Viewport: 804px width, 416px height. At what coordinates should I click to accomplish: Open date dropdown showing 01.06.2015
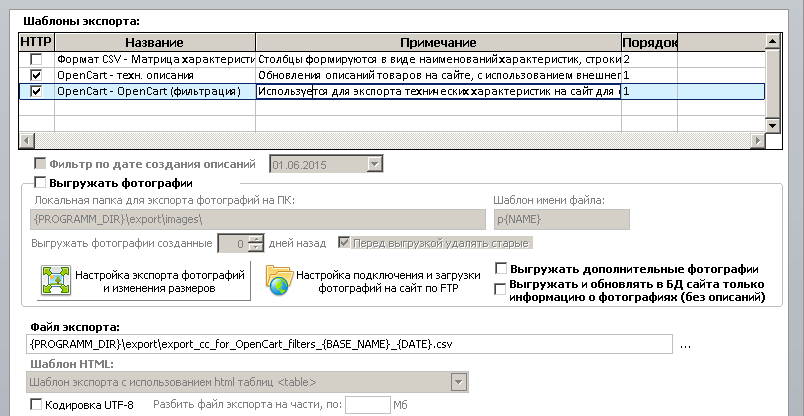(x=375, y=165)
